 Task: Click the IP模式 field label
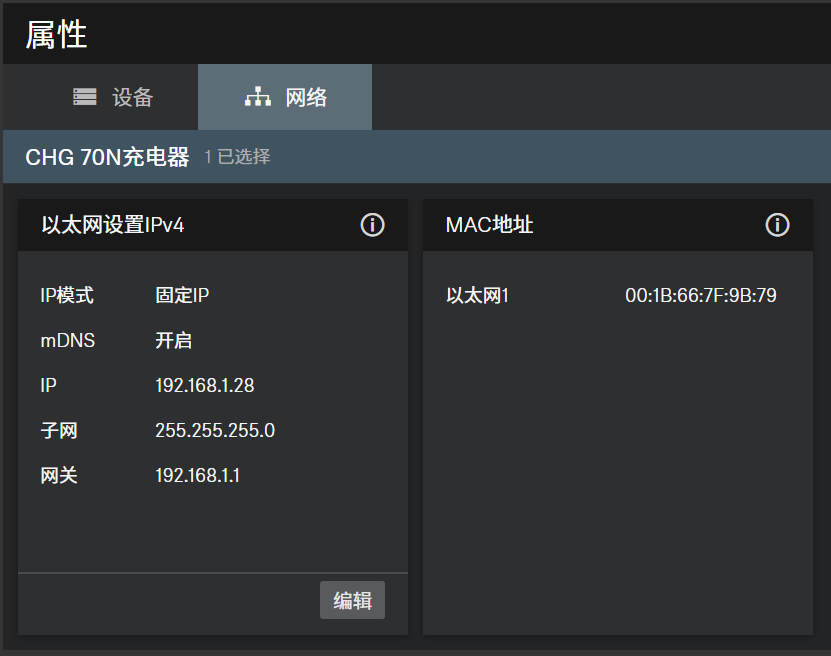click(66, 295)
